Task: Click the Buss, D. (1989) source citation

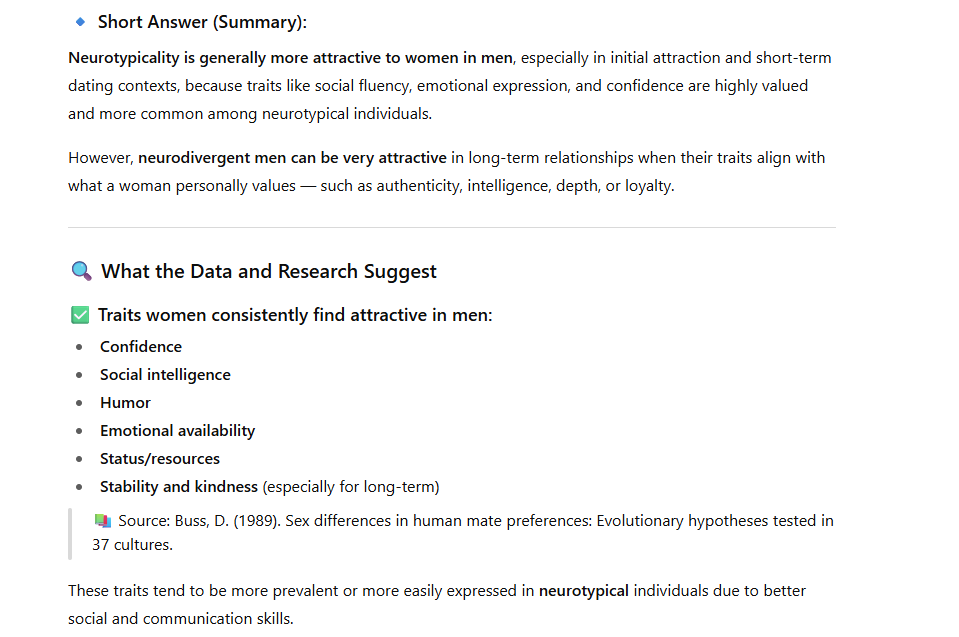Action: tap(463, 532)
